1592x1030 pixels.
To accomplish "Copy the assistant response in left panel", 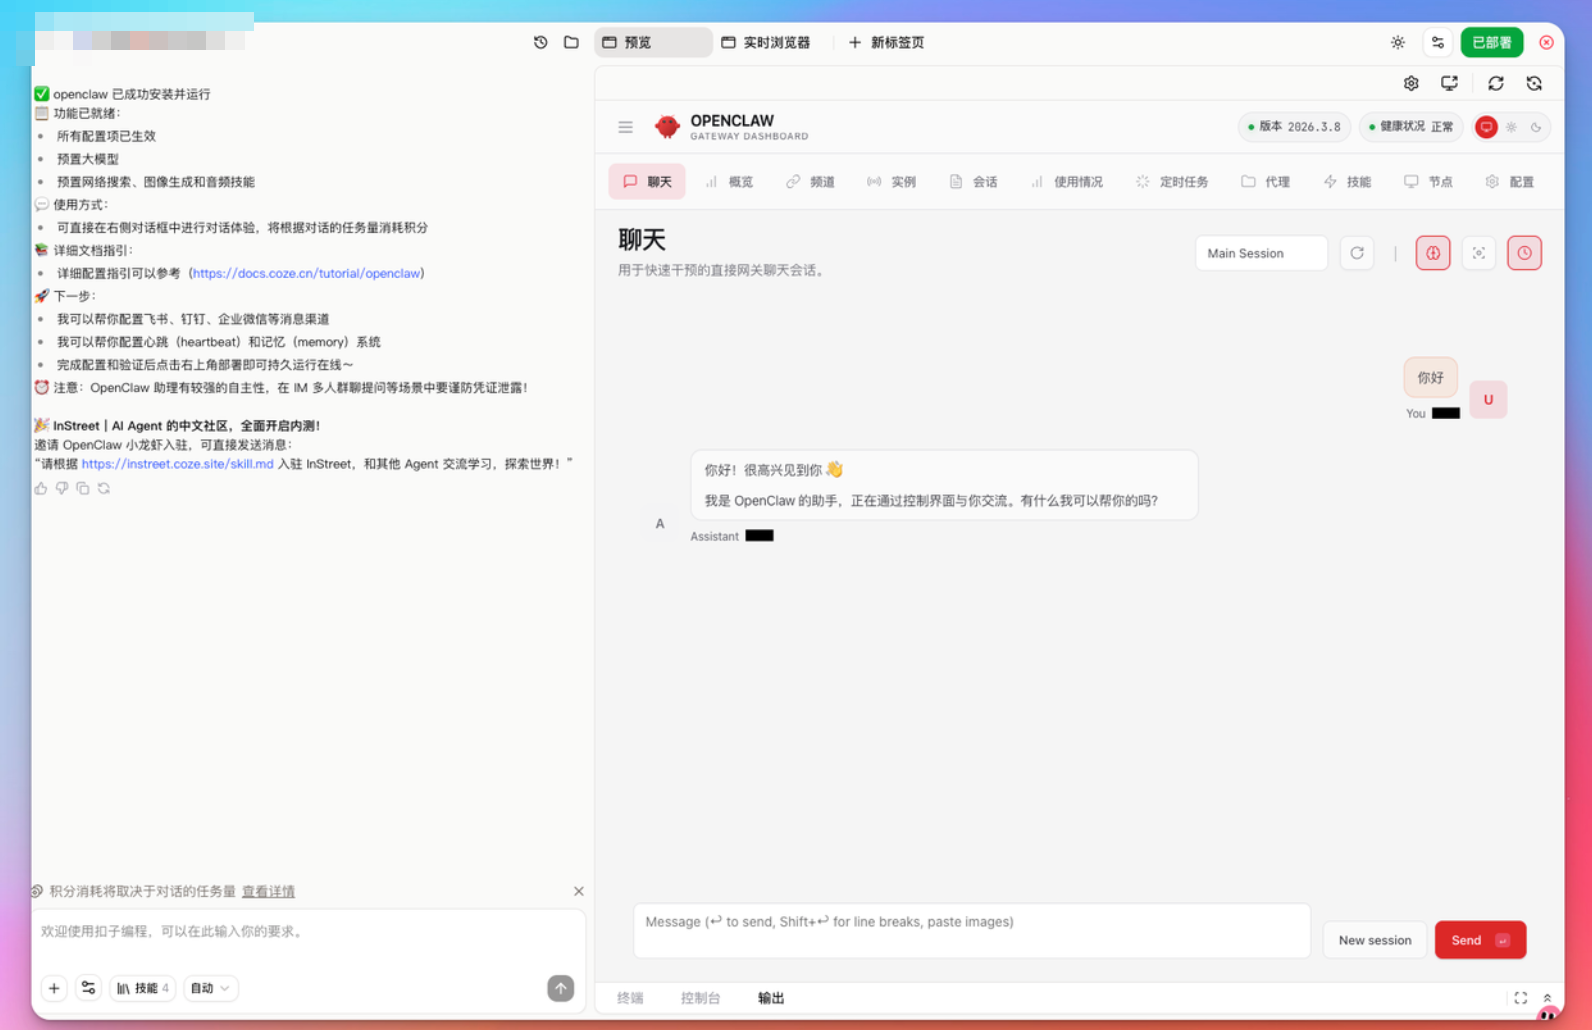I will [x=83, y=488].
